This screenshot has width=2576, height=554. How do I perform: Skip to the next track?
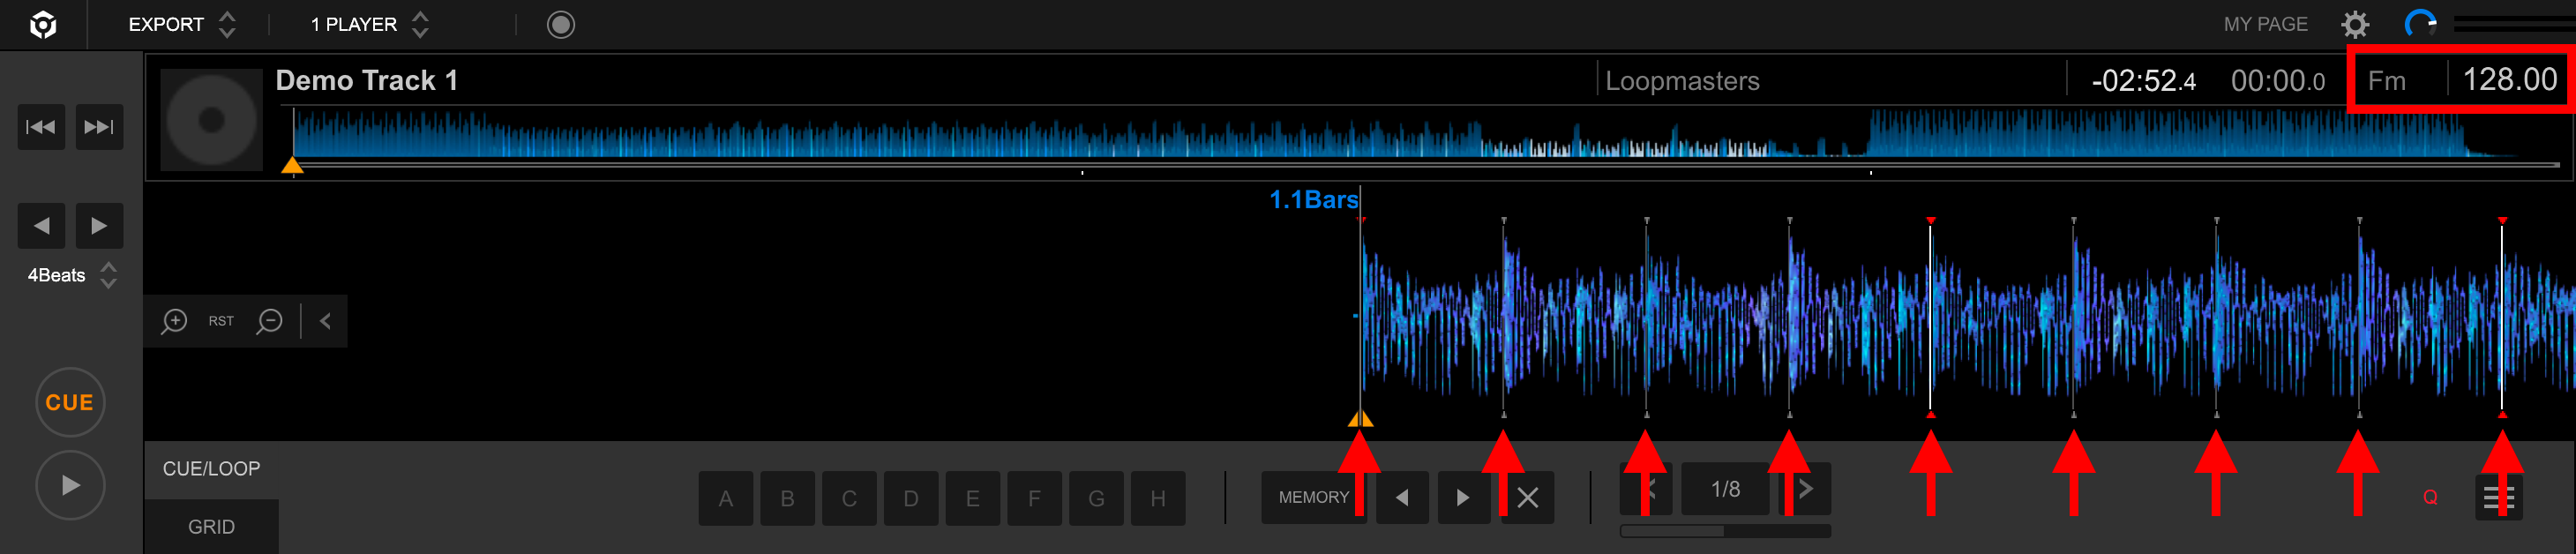pos(99,127)
